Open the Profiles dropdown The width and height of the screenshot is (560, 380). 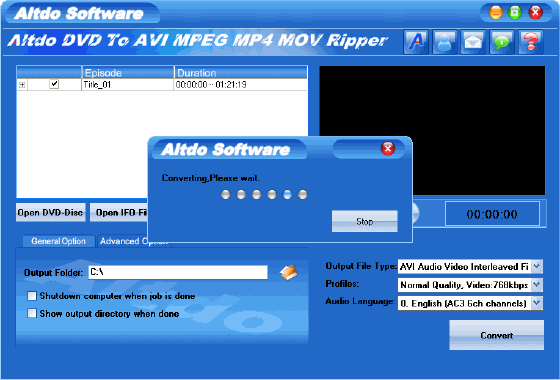click(x=537, y=285)
